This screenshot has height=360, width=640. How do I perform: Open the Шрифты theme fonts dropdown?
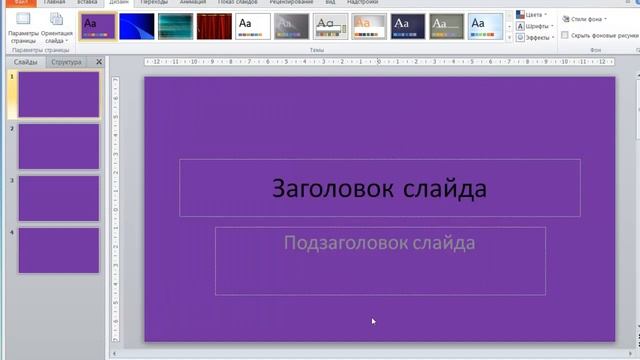tap(535, 26)
